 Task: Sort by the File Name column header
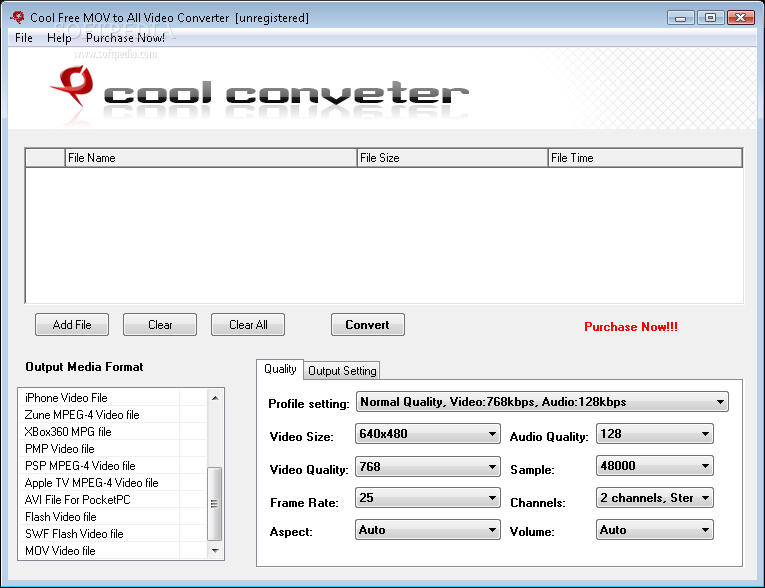[x=211, y=158]
